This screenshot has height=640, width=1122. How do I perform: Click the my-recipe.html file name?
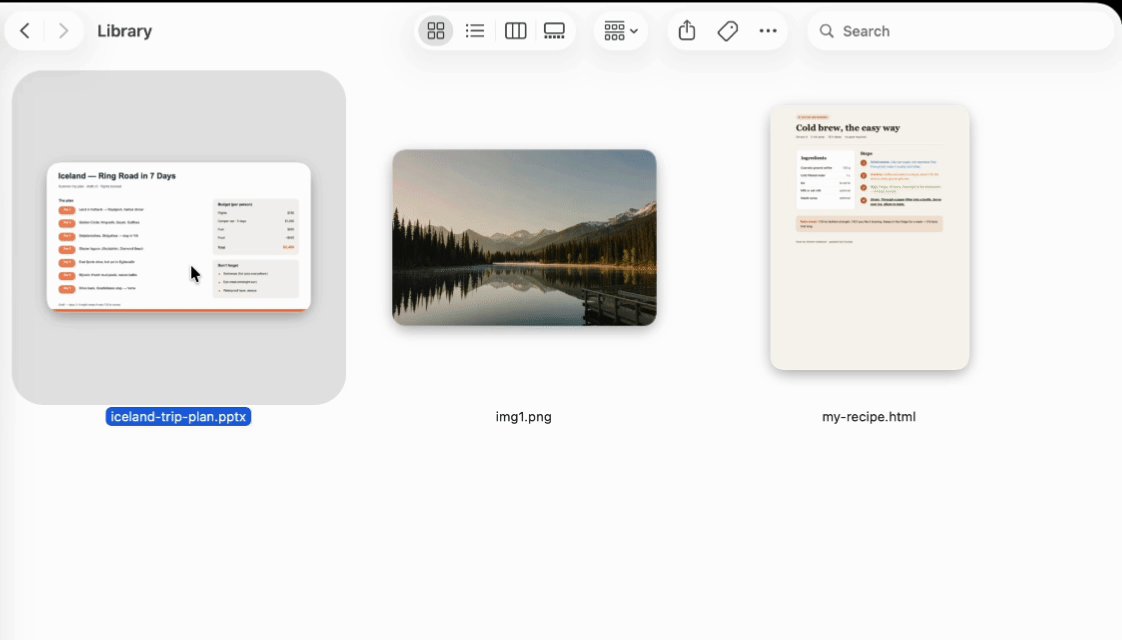[869, 417]
